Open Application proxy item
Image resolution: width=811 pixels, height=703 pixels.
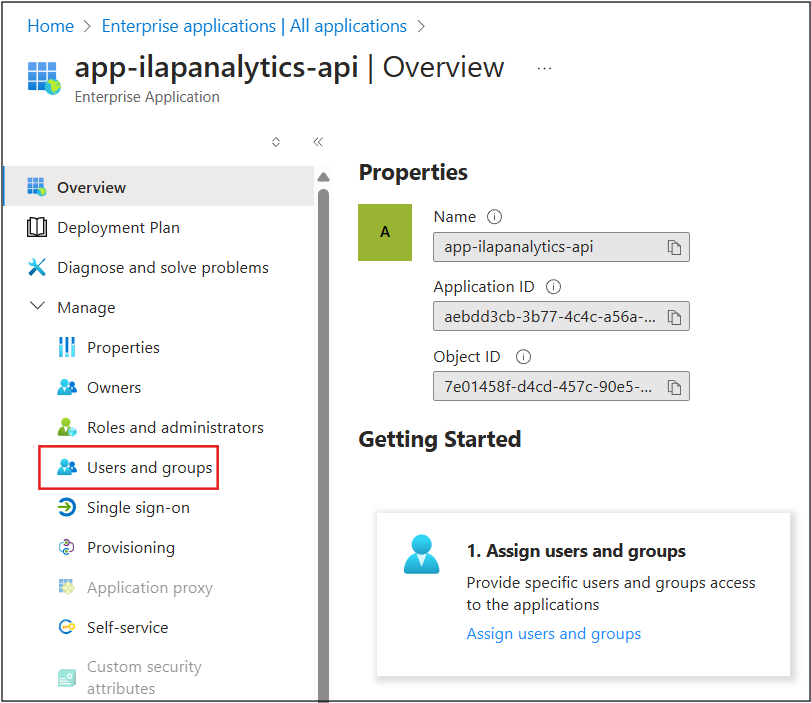[150, 588]
